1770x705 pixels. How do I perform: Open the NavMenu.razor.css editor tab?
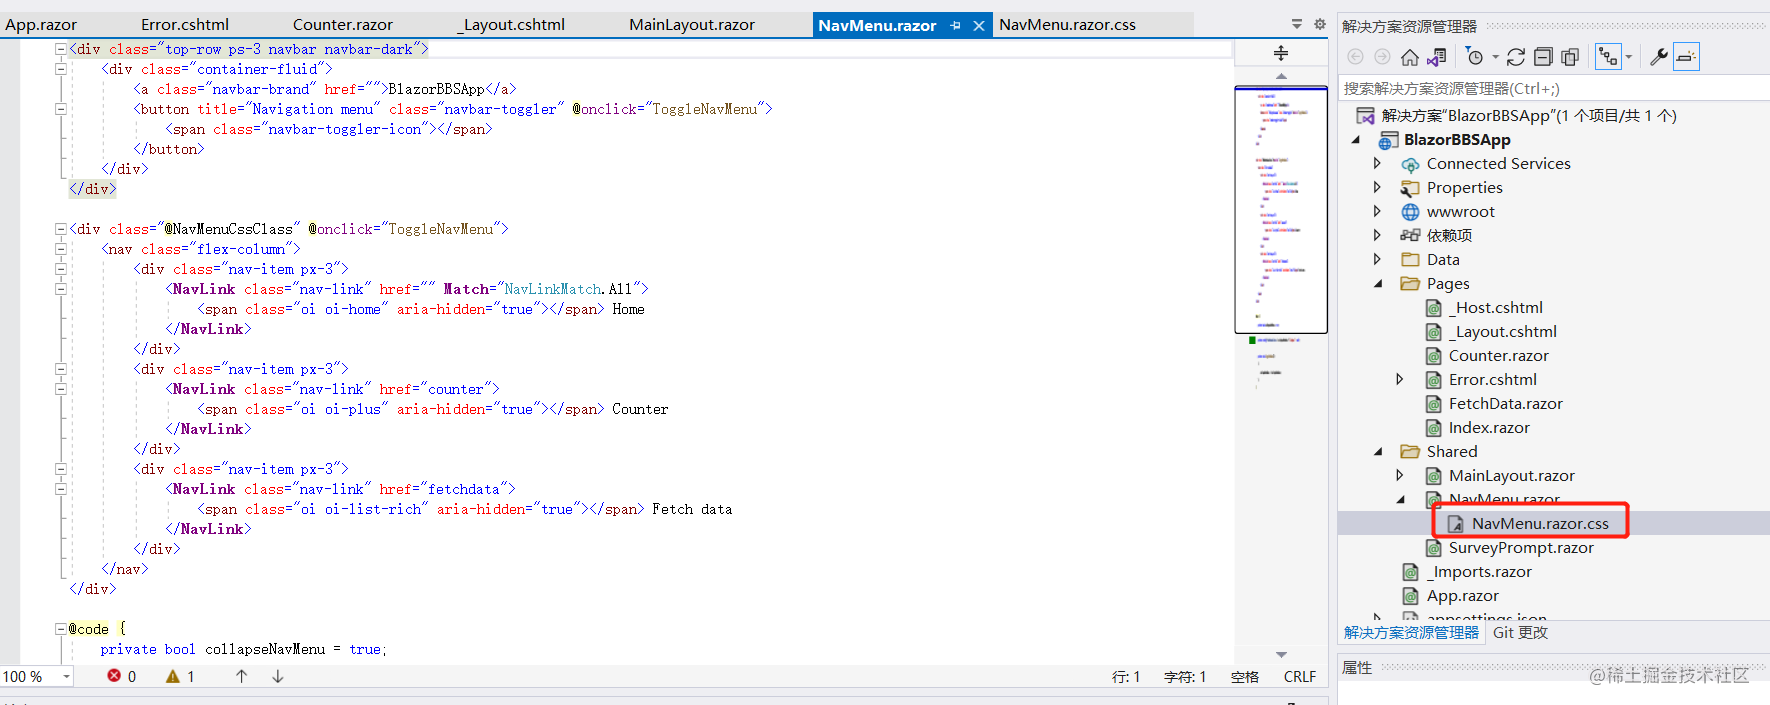1067,25
